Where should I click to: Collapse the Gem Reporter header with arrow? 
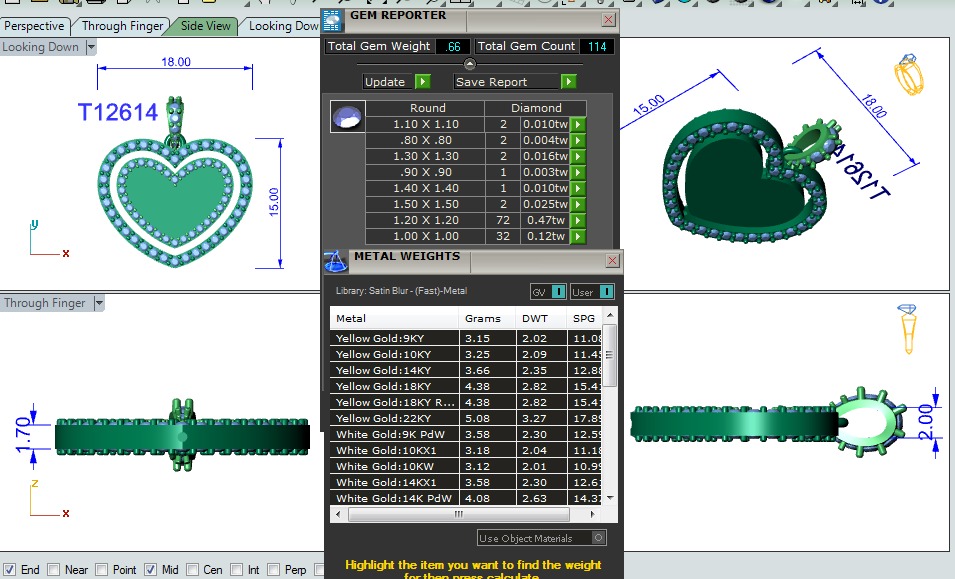click(x=470, y=64)
